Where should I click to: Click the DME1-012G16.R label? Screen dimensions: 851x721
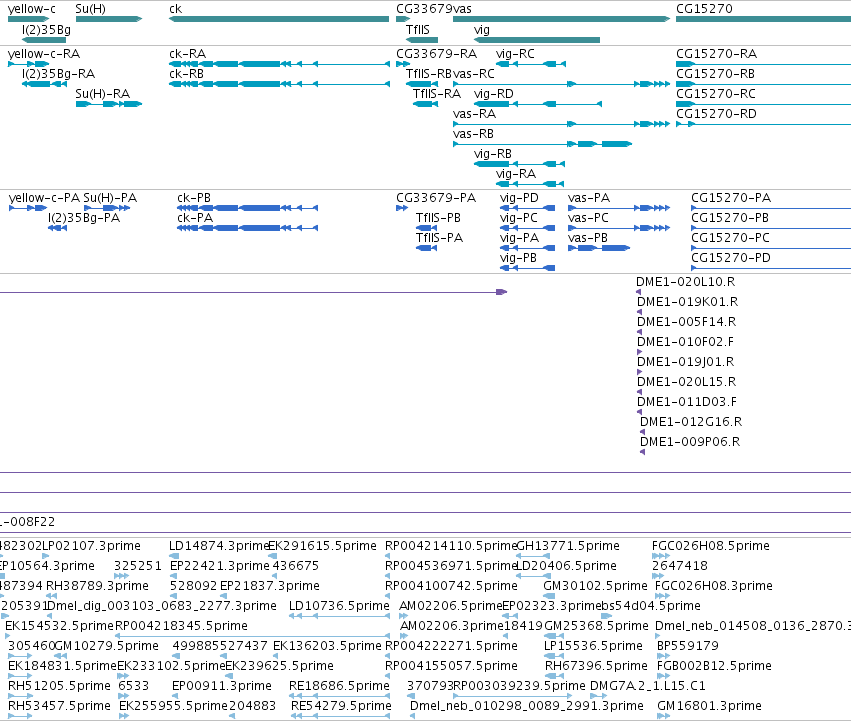(x=691, y=422)
